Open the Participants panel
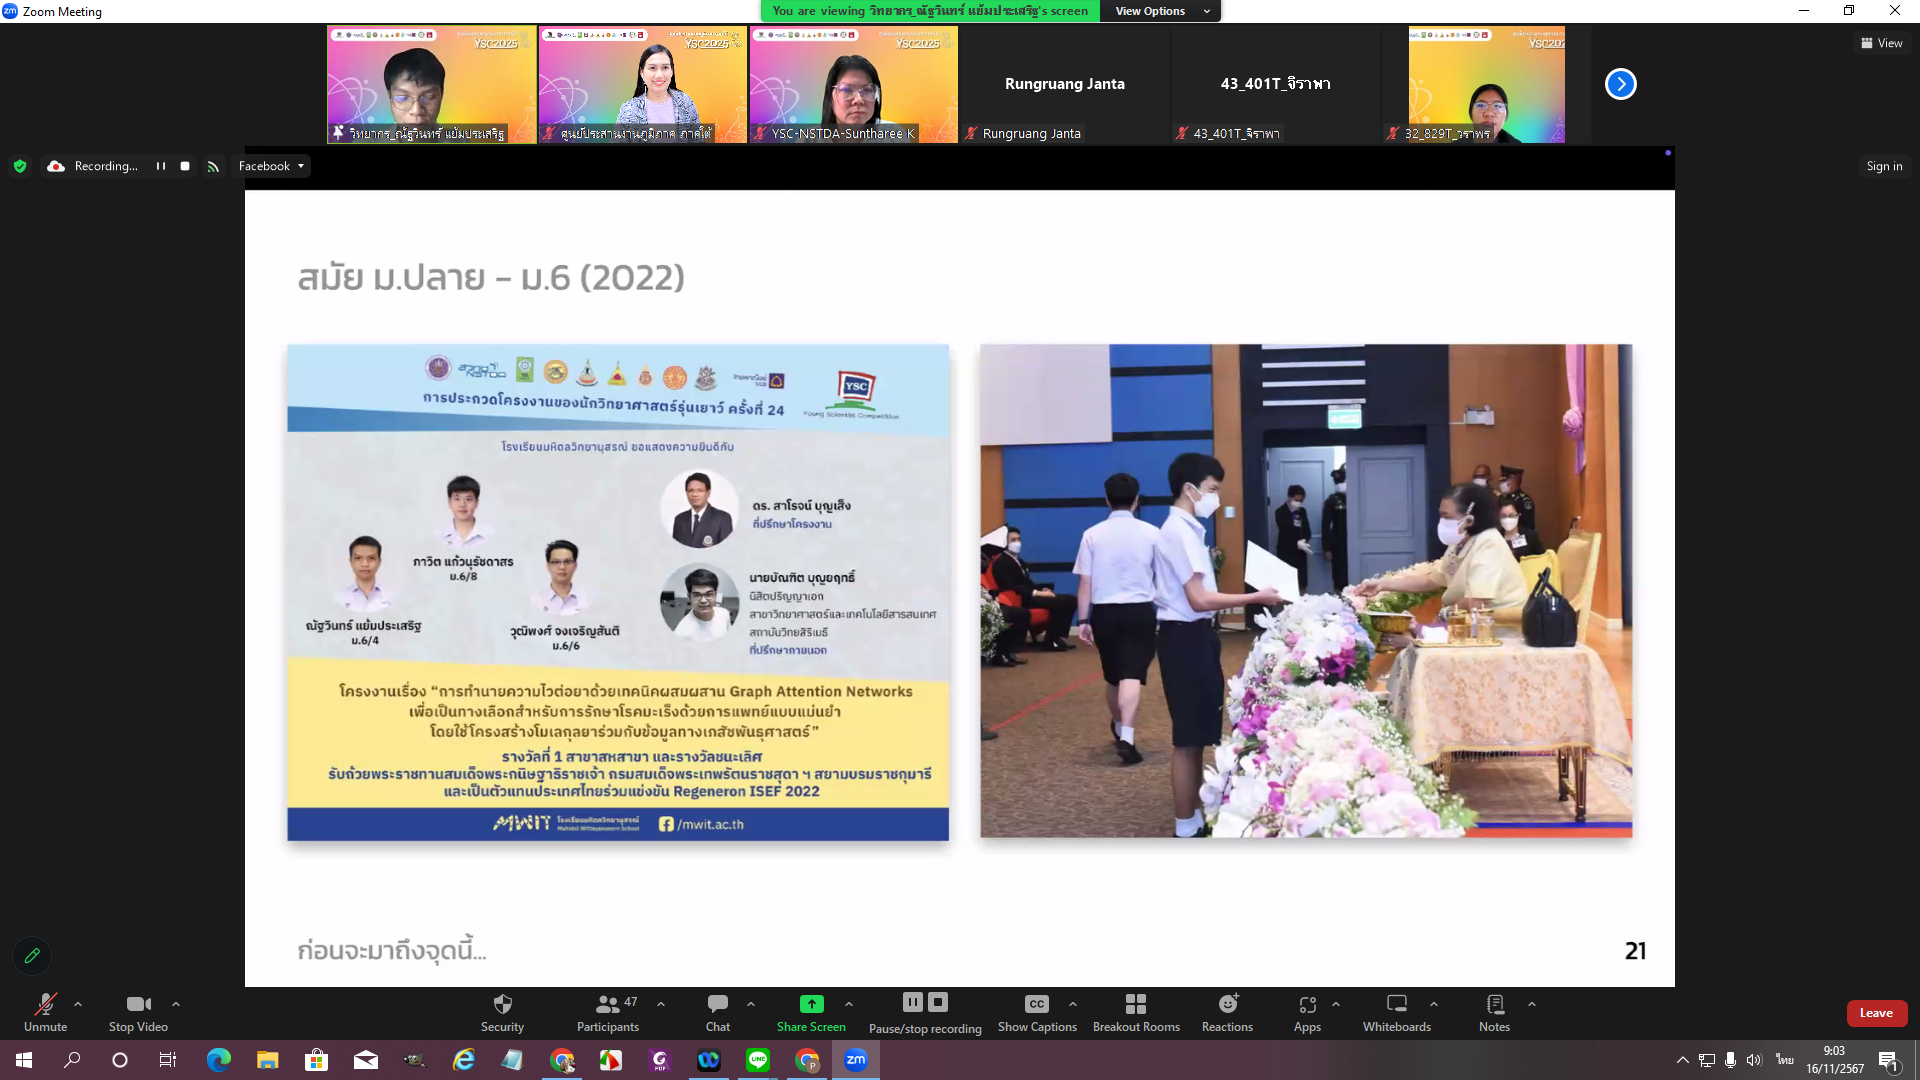The height and width of the screenshot is (1080, 1920). (x=607, y=1004)
